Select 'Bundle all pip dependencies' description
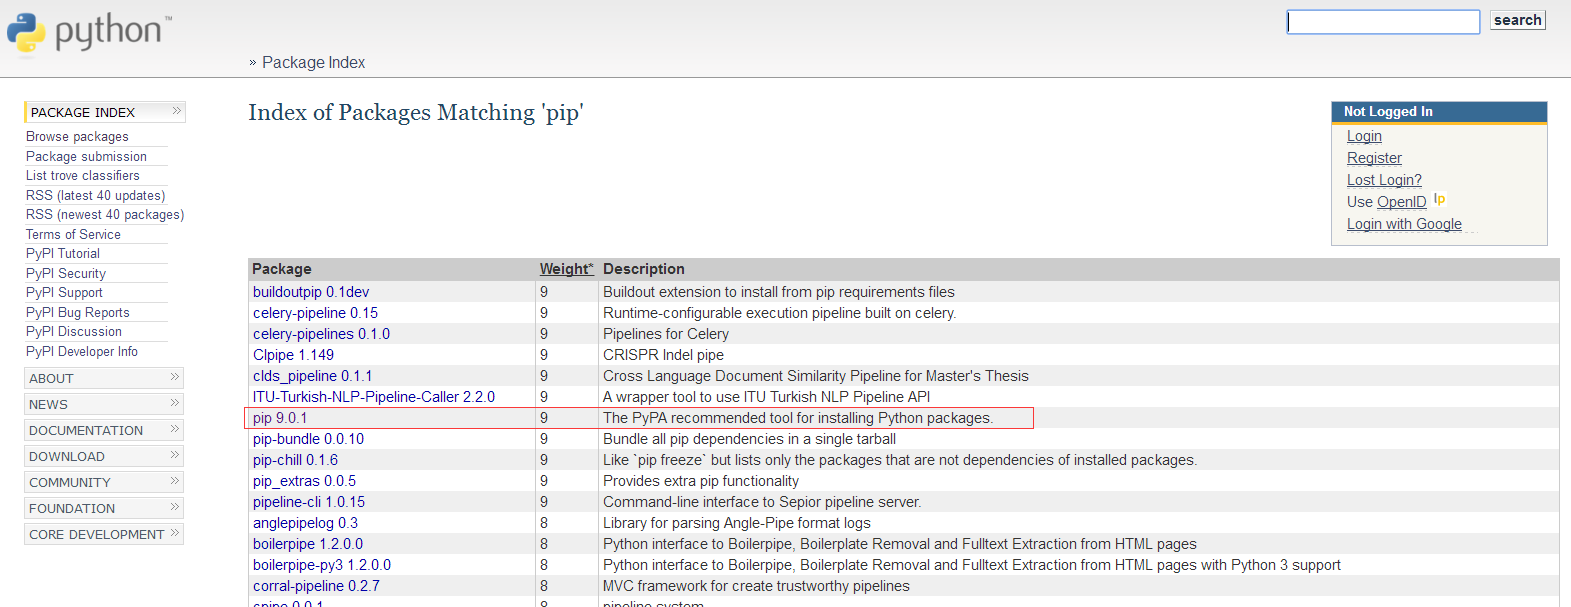Screen dimensions: 1571x607 [x=749, y=439]
